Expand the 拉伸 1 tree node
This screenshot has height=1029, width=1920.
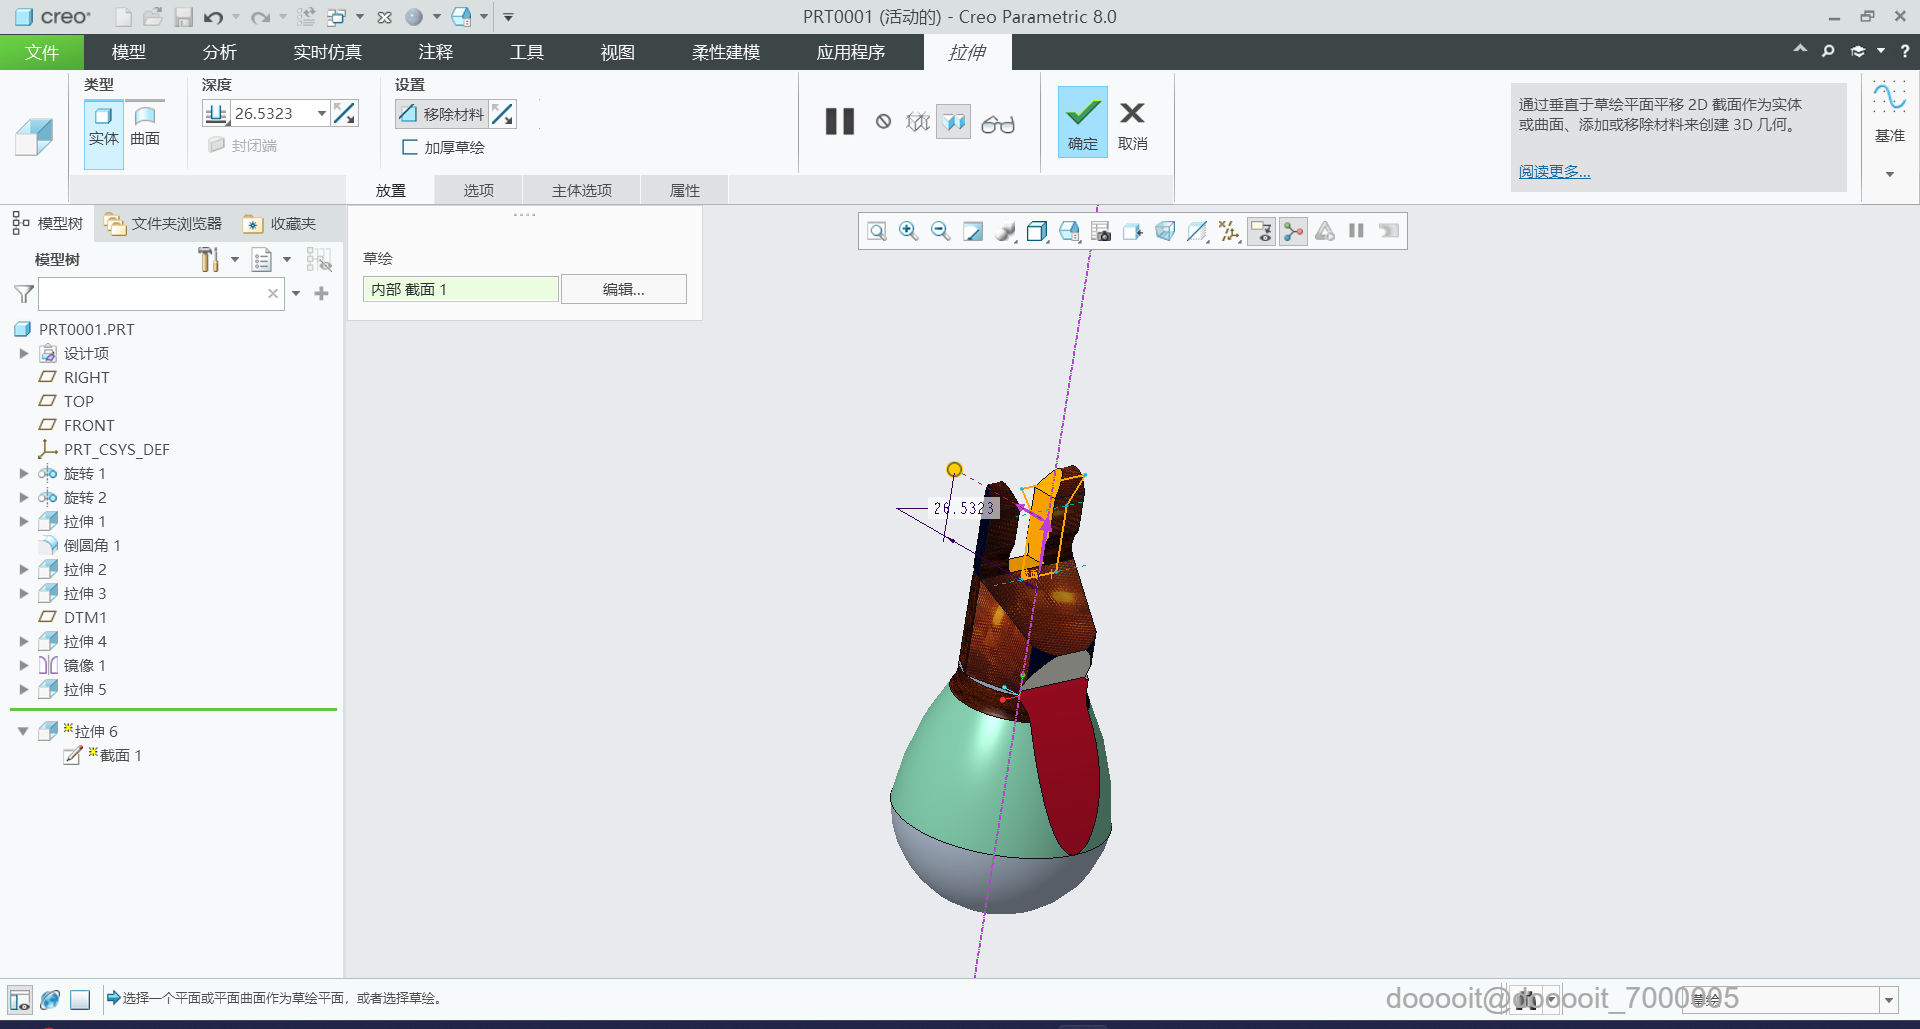coord(24,521)
